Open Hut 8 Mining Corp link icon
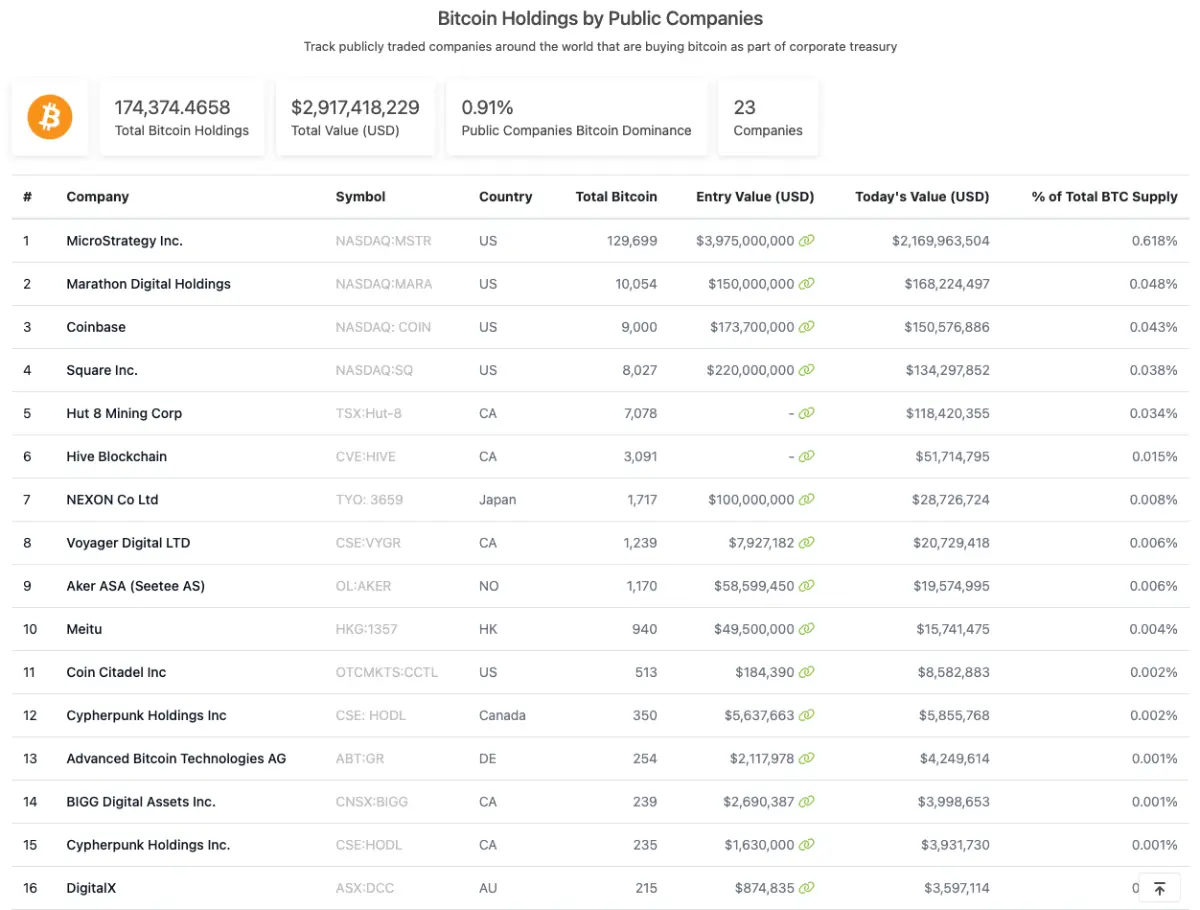1200x910 pixels. click(x=808, y=413)
